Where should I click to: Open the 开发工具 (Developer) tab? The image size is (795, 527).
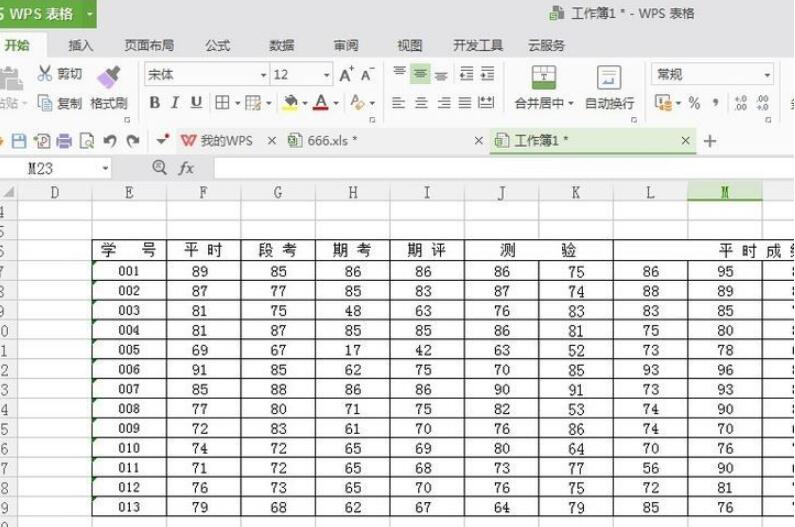(478, 46)
